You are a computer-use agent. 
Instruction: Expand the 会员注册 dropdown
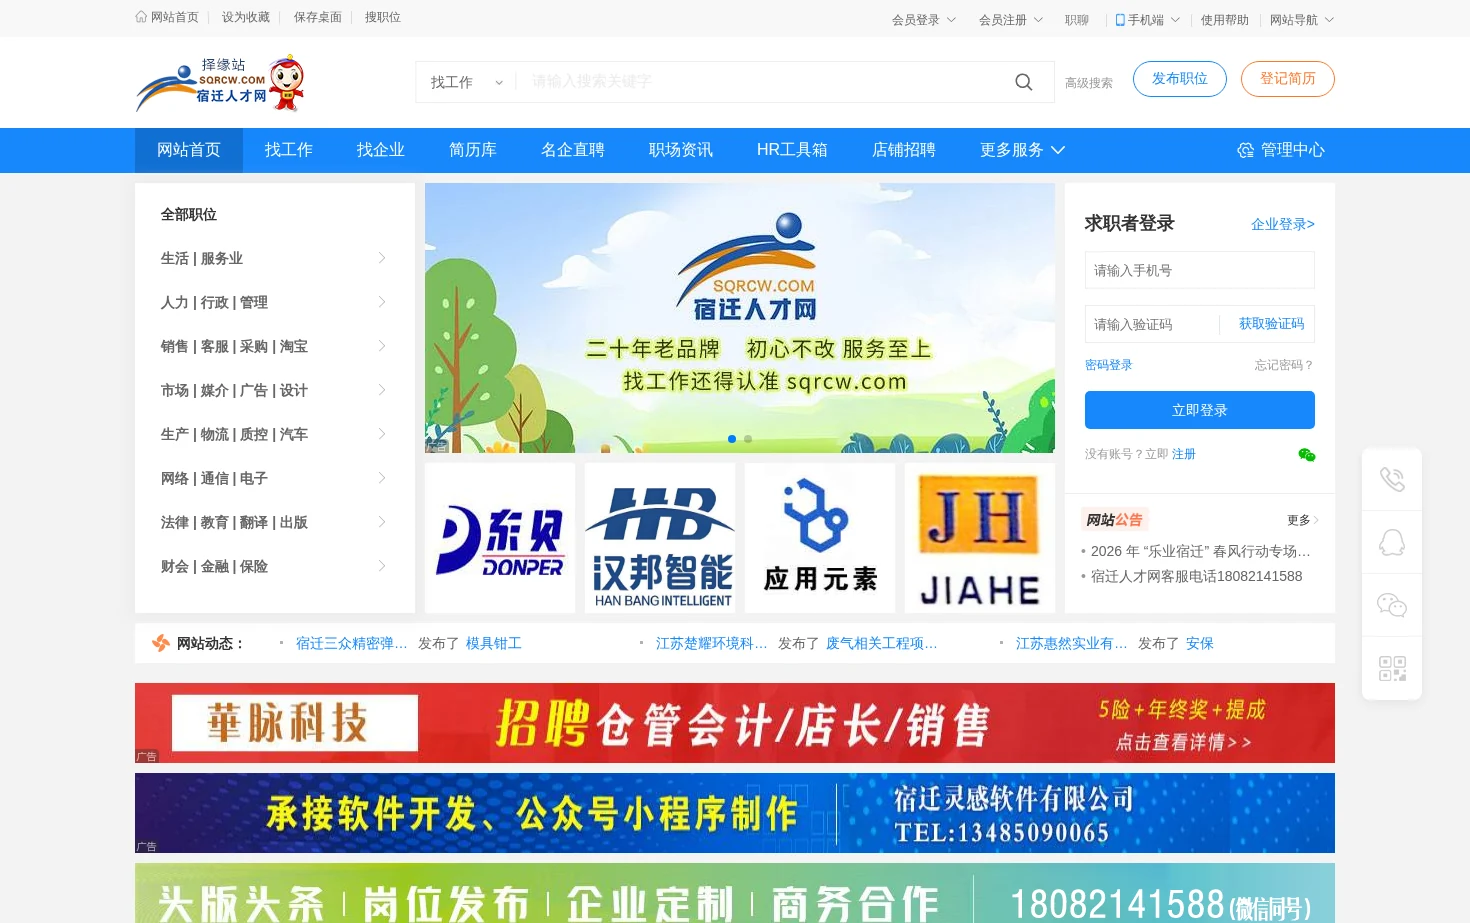[1038, 20]
